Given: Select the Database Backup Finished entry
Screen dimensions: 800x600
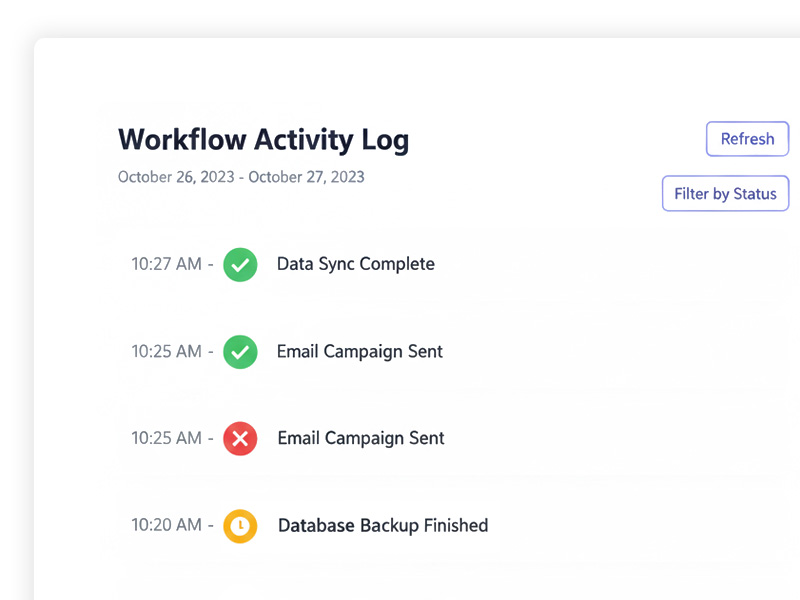Looking at the screenshot, I should tap(383, 525).
